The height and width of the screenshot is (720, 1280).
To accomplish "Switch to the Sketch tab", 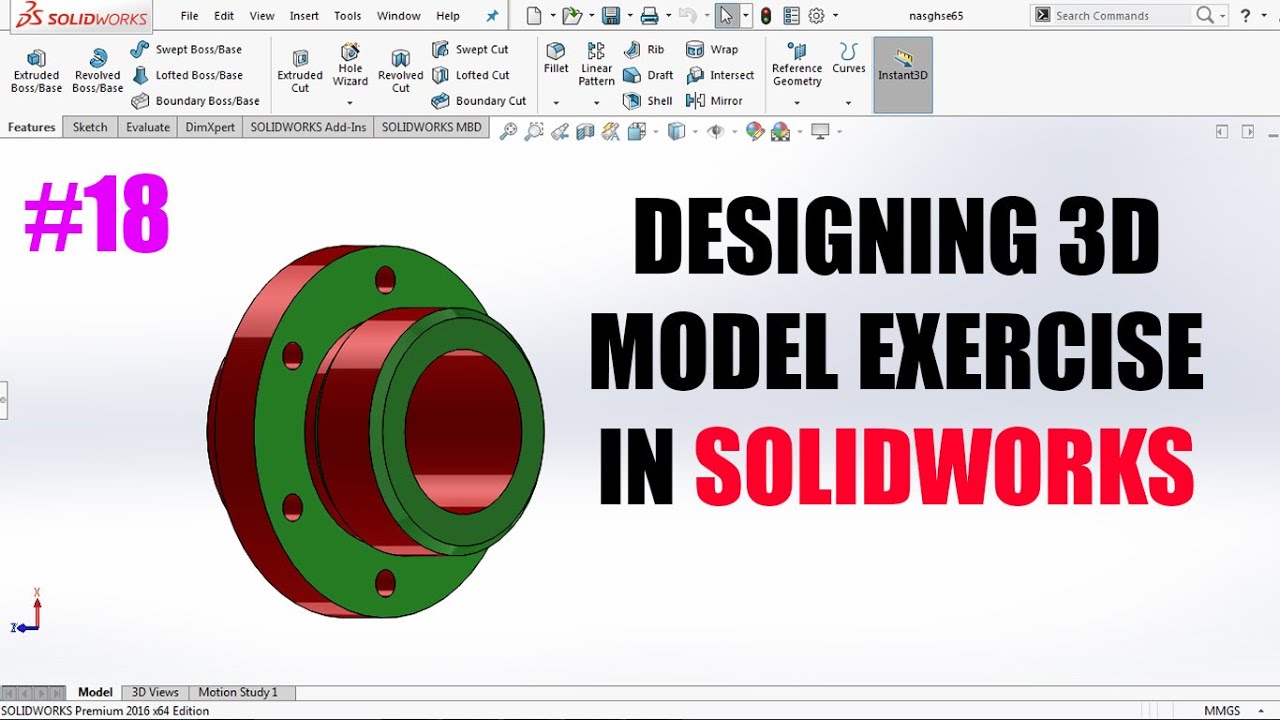I will pyautogui.click(x=90, y=127).
